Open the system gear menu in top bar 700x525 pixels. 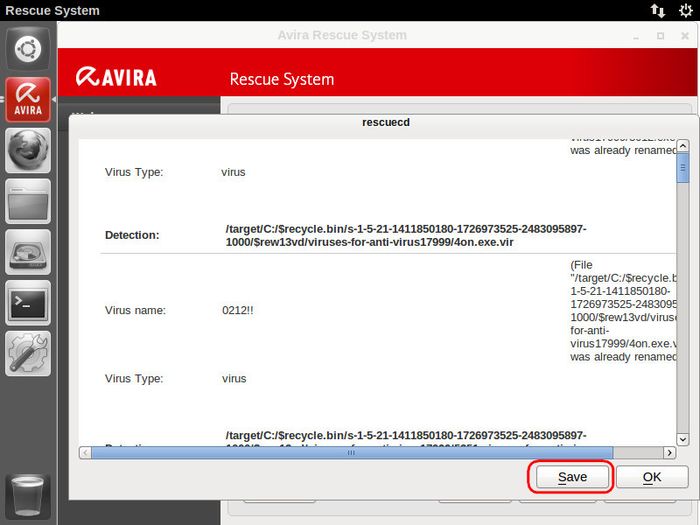(x=685, y=10)
